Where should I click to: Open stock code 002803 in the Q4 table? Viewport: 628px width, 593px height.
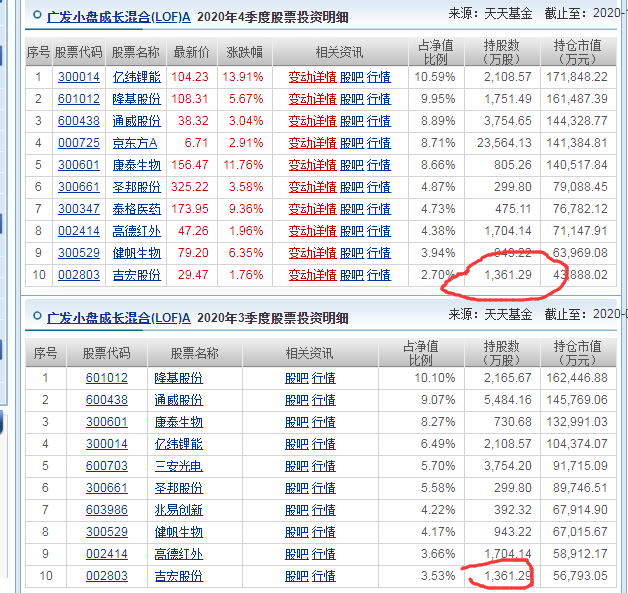(x=79, y=275)
